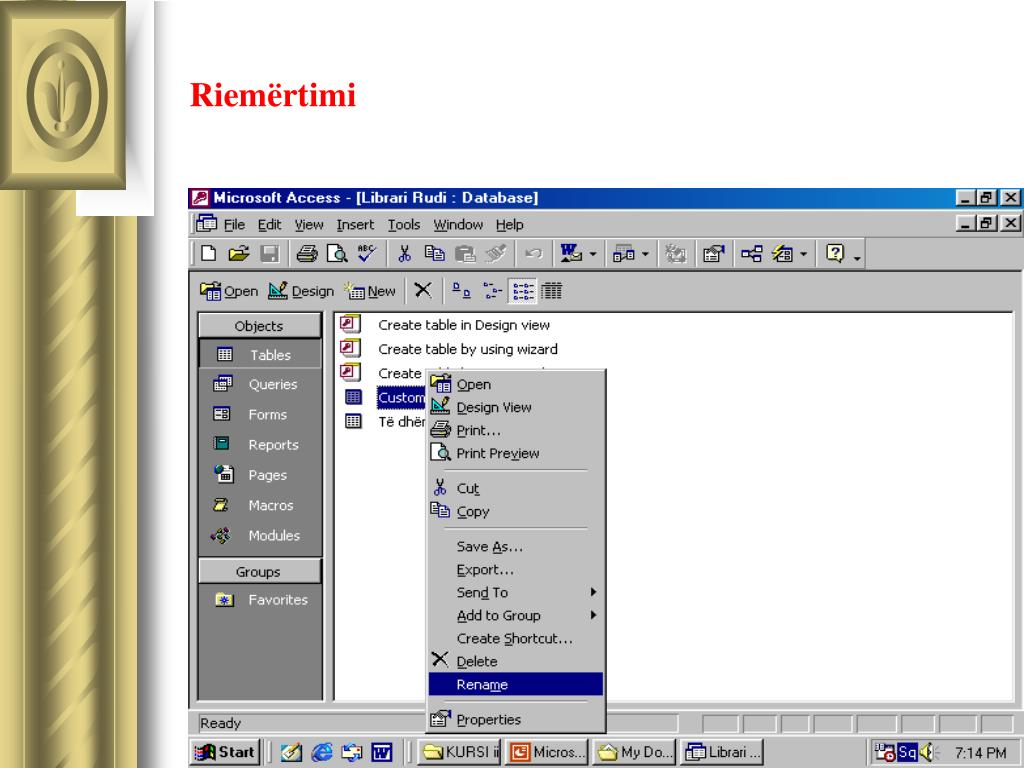Expand the Add to Group submenu arrow

593,615
